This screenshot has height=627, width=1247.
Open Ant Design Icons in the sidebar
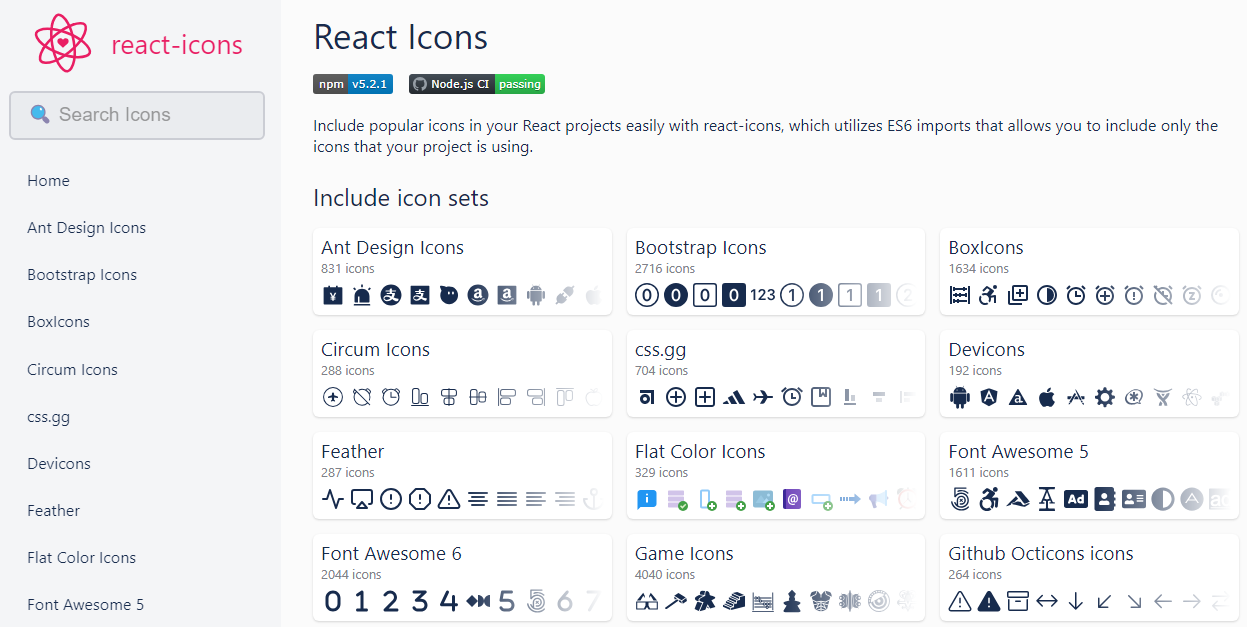point(87,228)
